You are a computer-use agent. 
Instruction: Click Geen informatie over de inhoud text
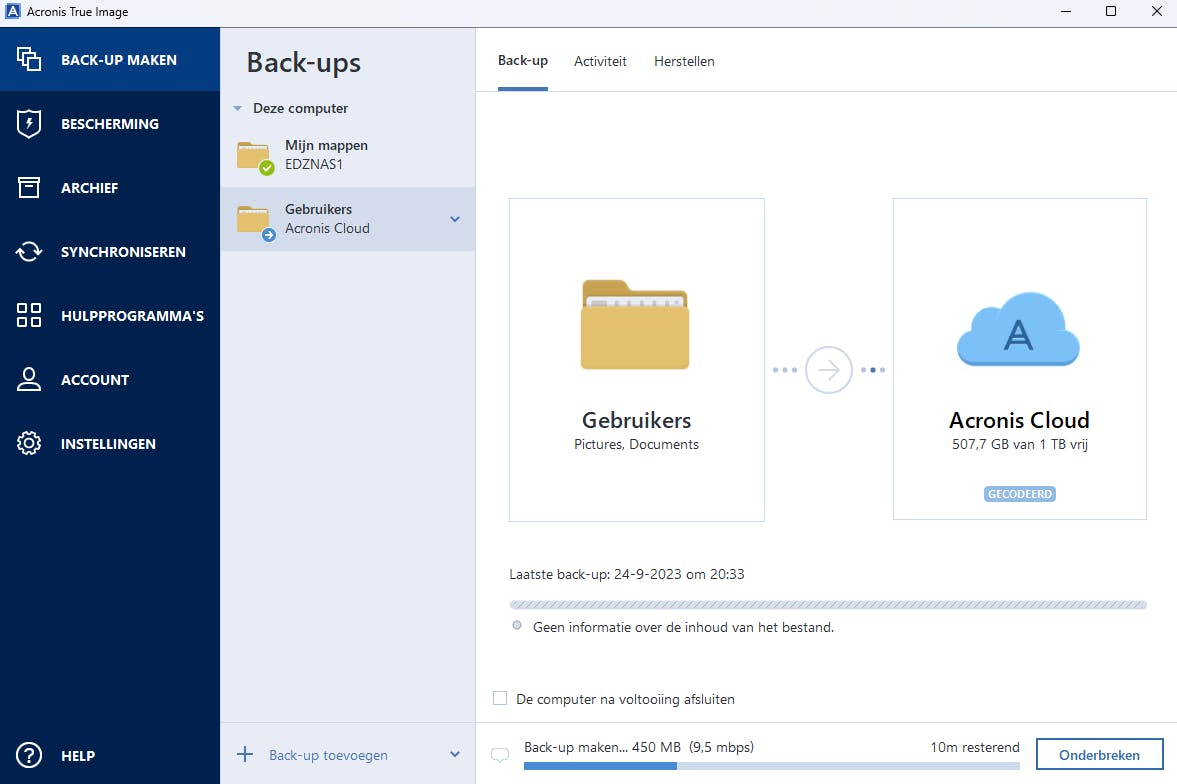click(683, 628)
